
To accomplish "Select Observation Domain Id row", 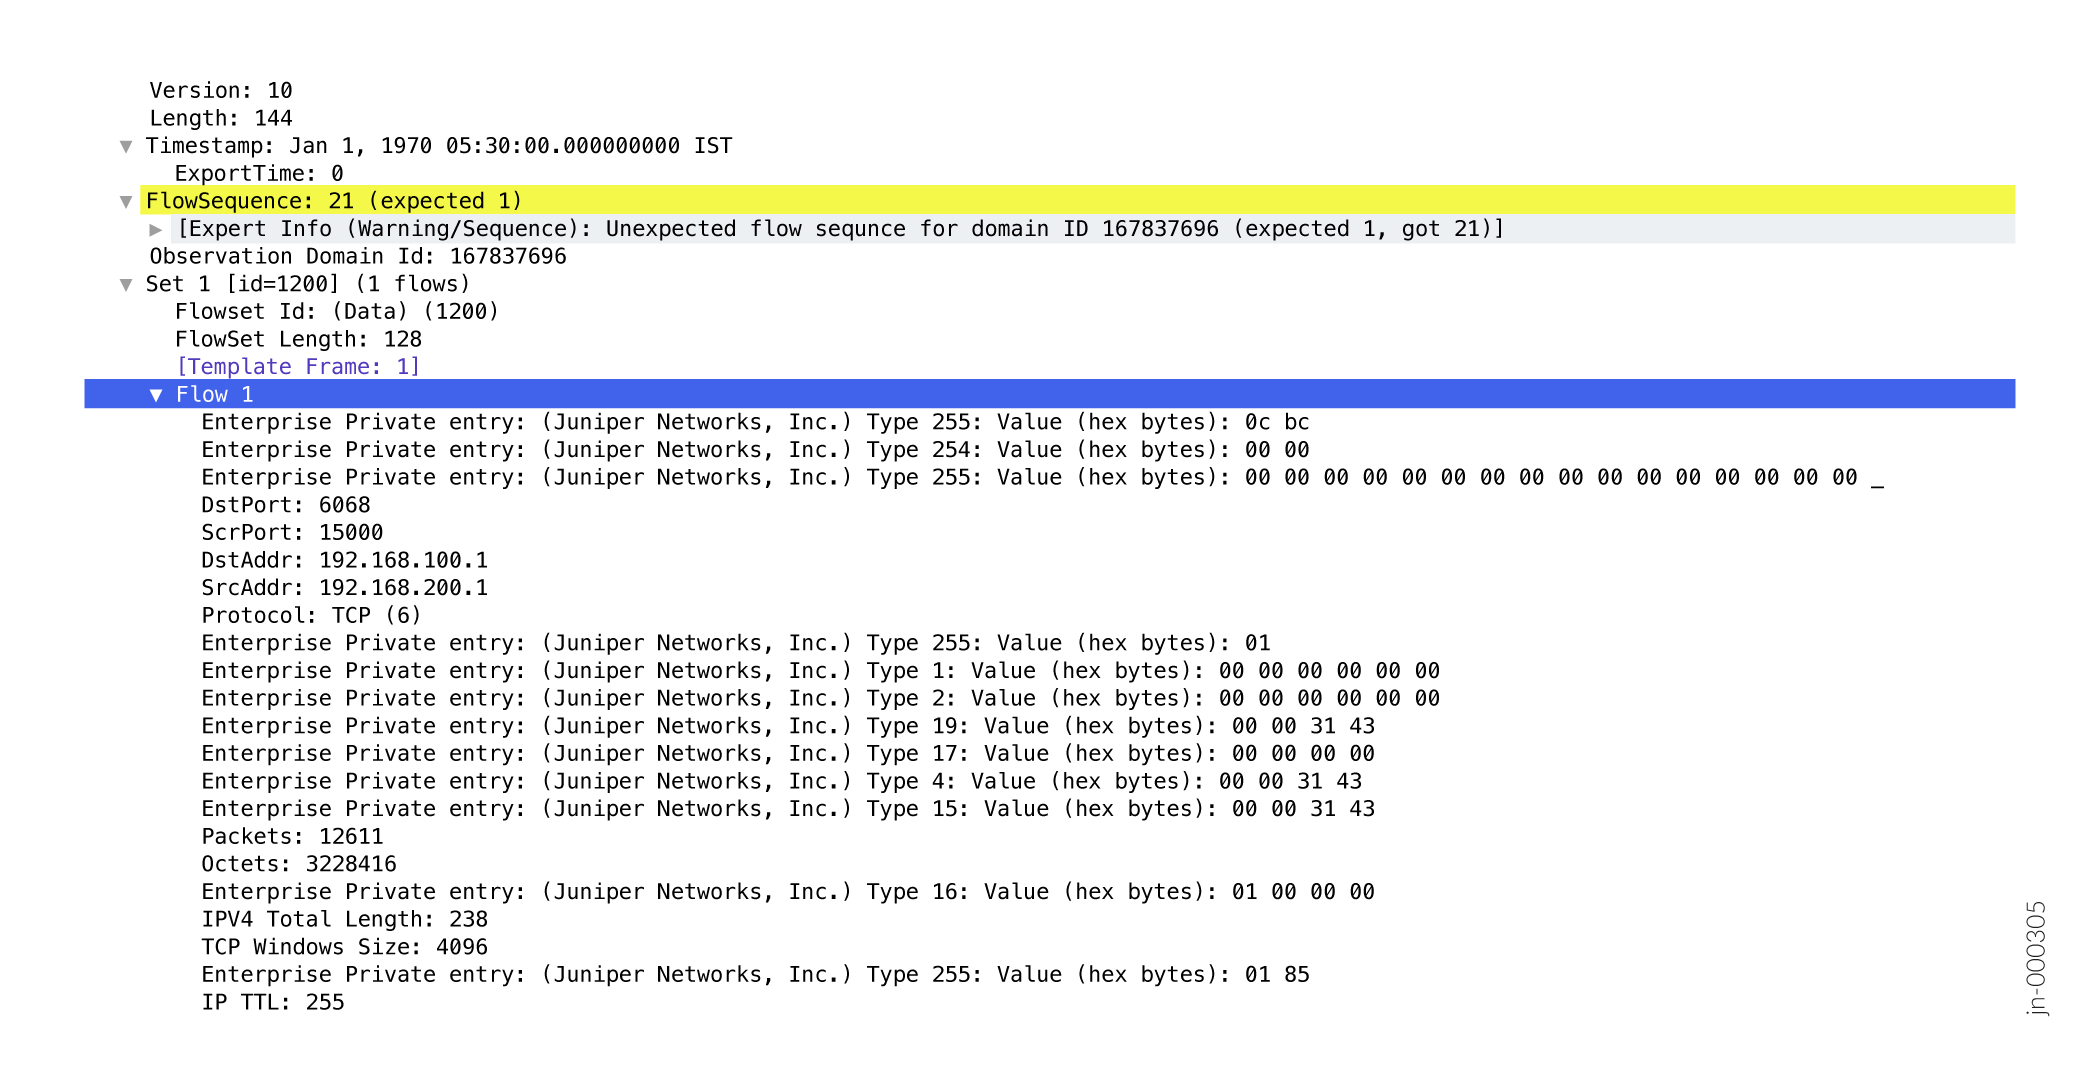I will 358,257.
